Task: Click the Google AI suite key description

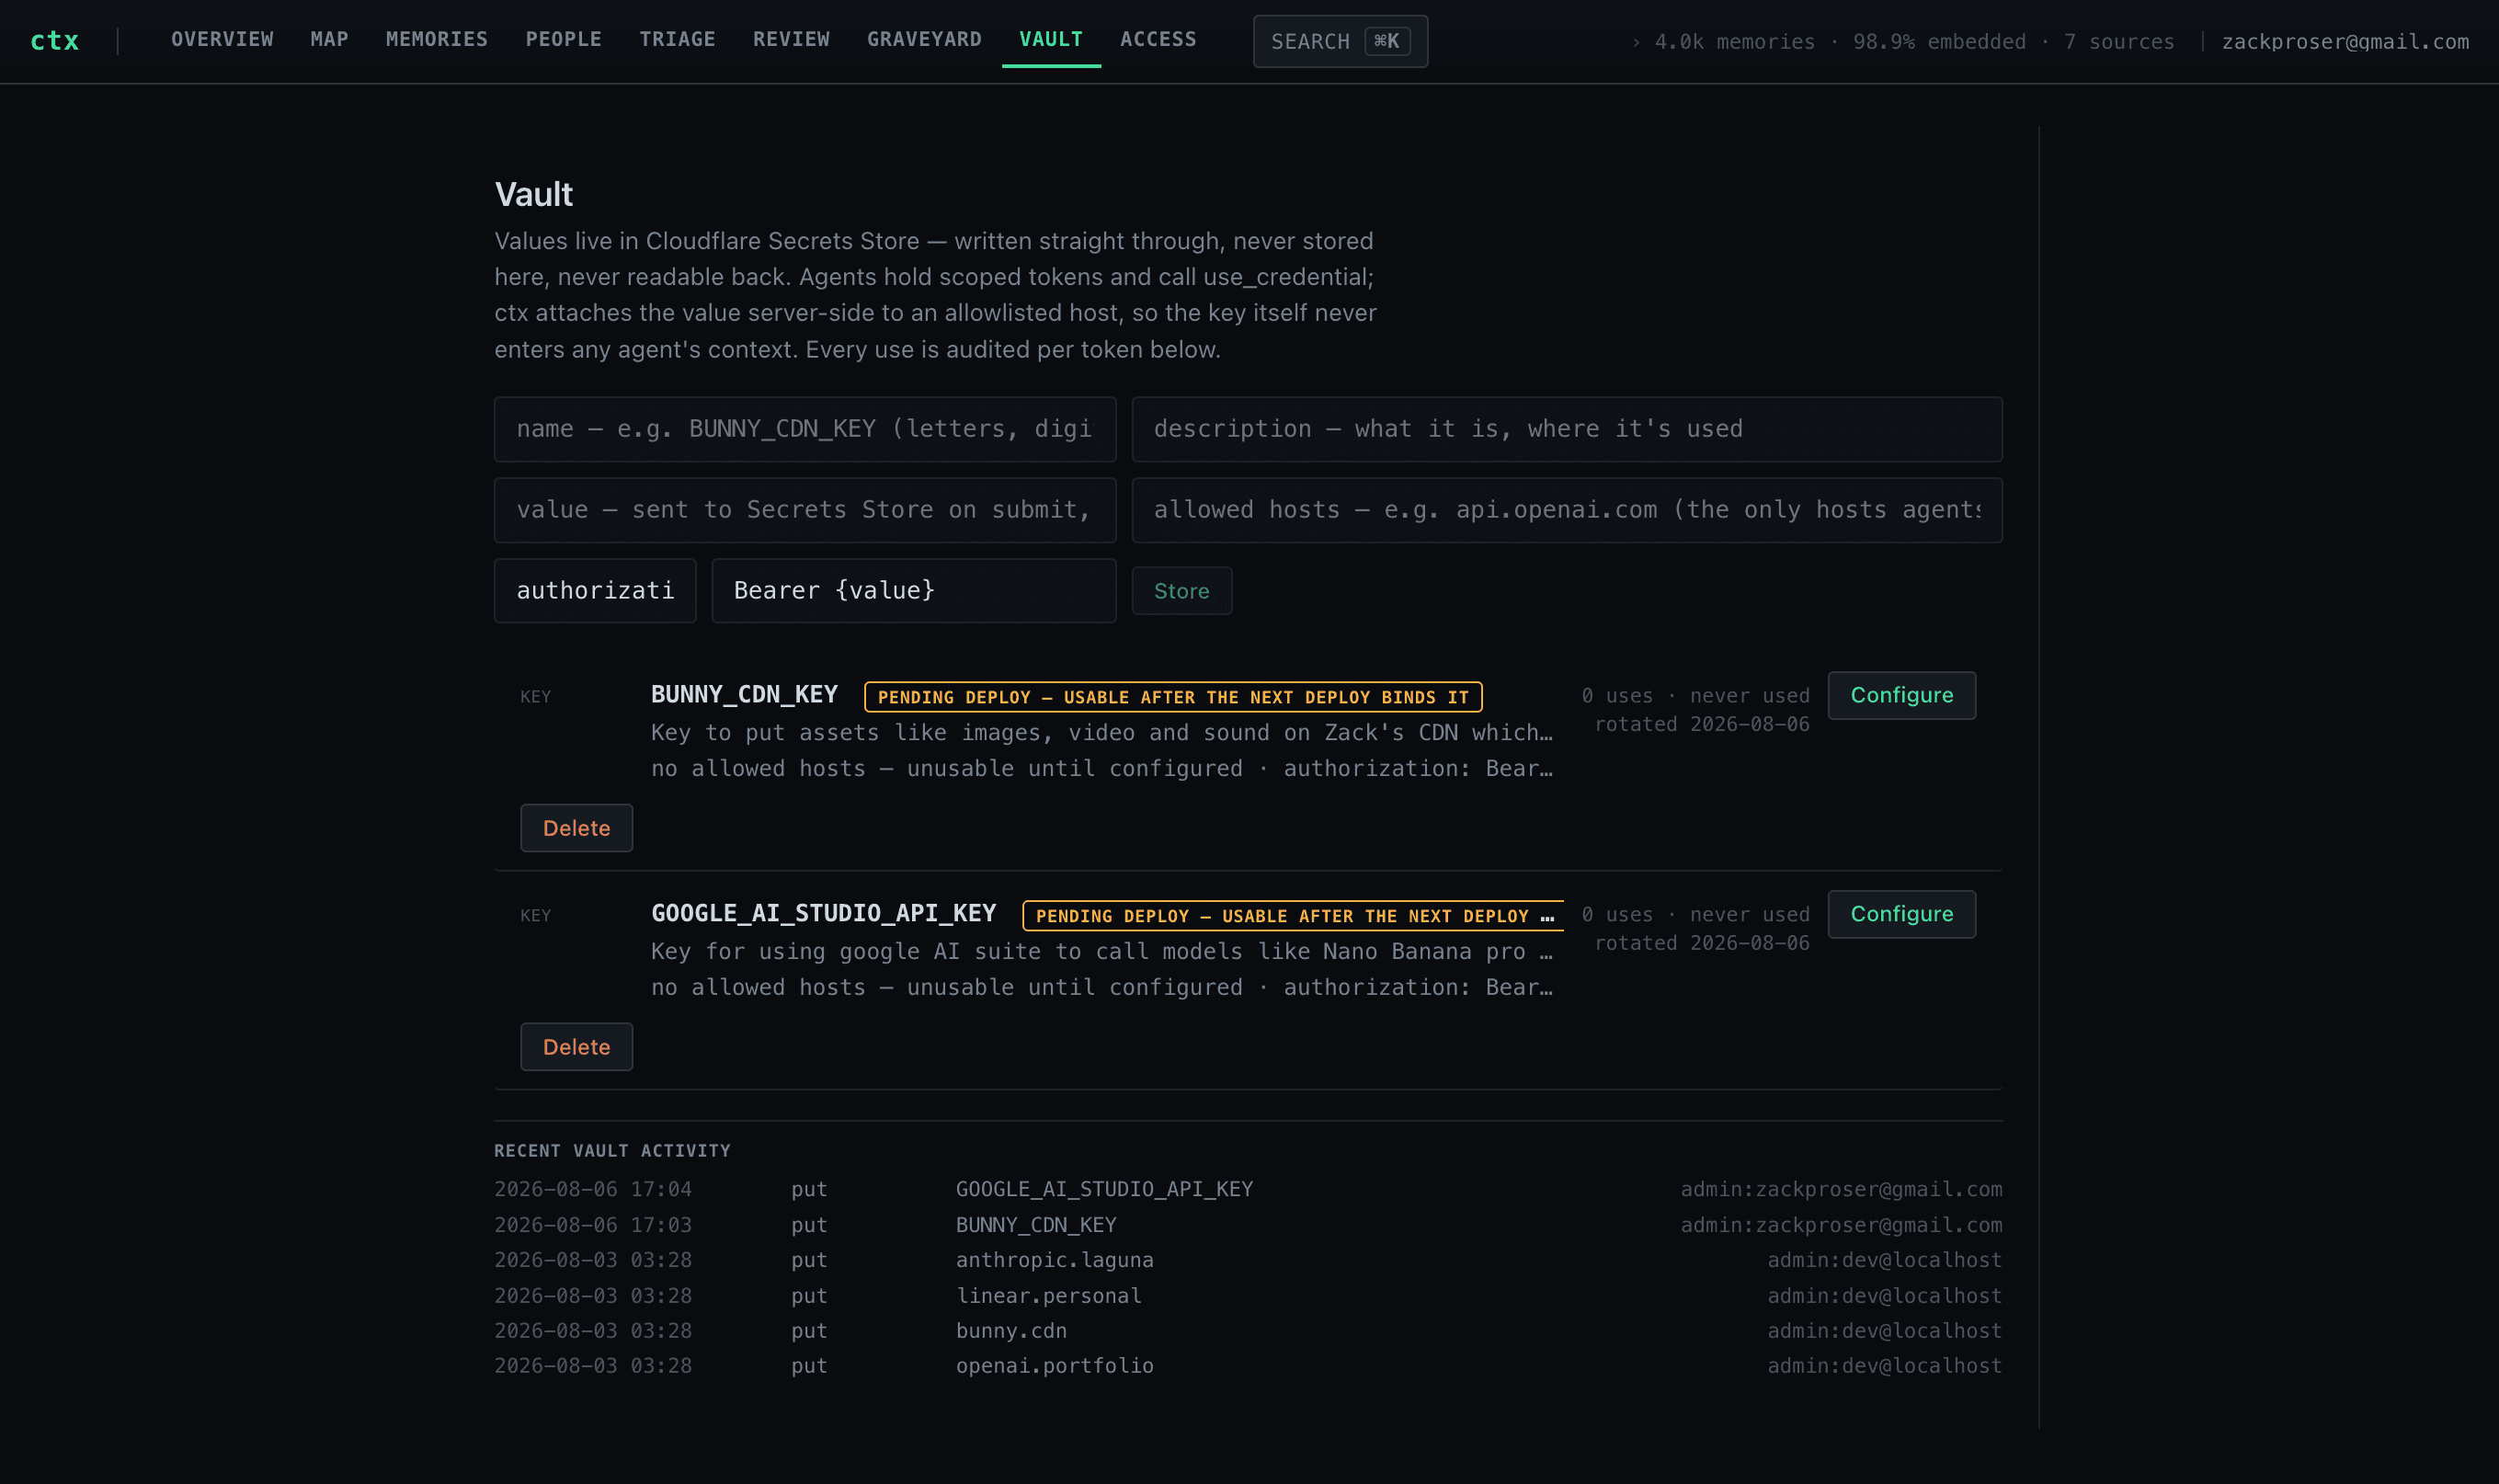Action: pyautogui.click(x=1102, y=952)
